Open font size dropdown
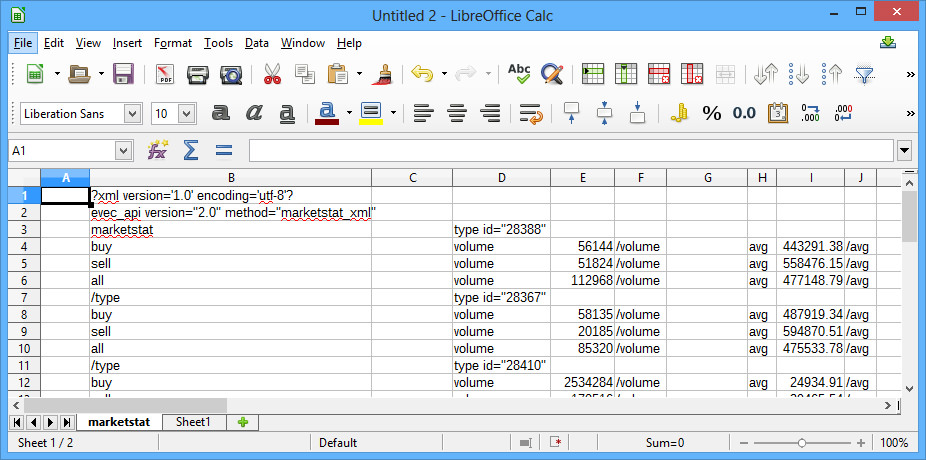Viewport: 926px width, 460px height. (187, 113)
